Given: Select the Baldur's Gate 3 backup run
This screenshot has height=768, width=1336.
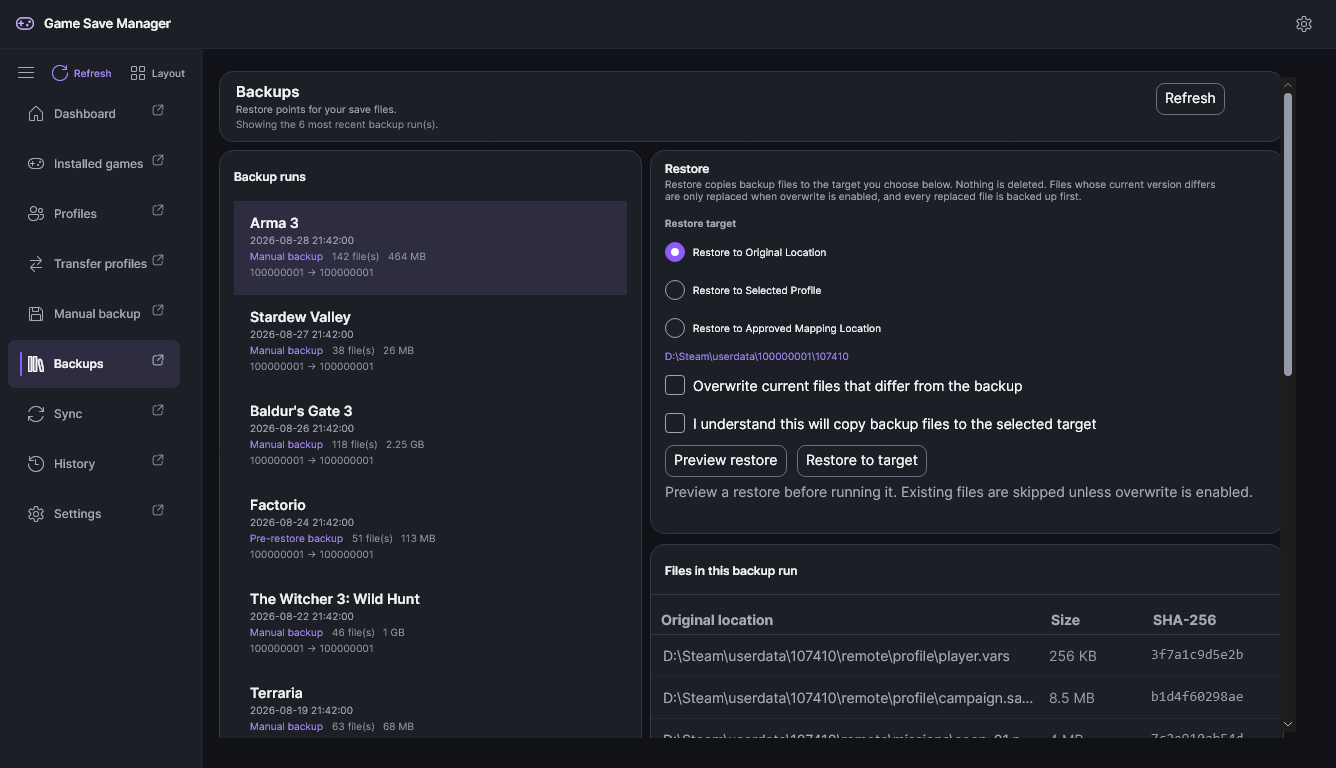Looking at the screenshot, I should pyautogui.click(x=430, y=435).
